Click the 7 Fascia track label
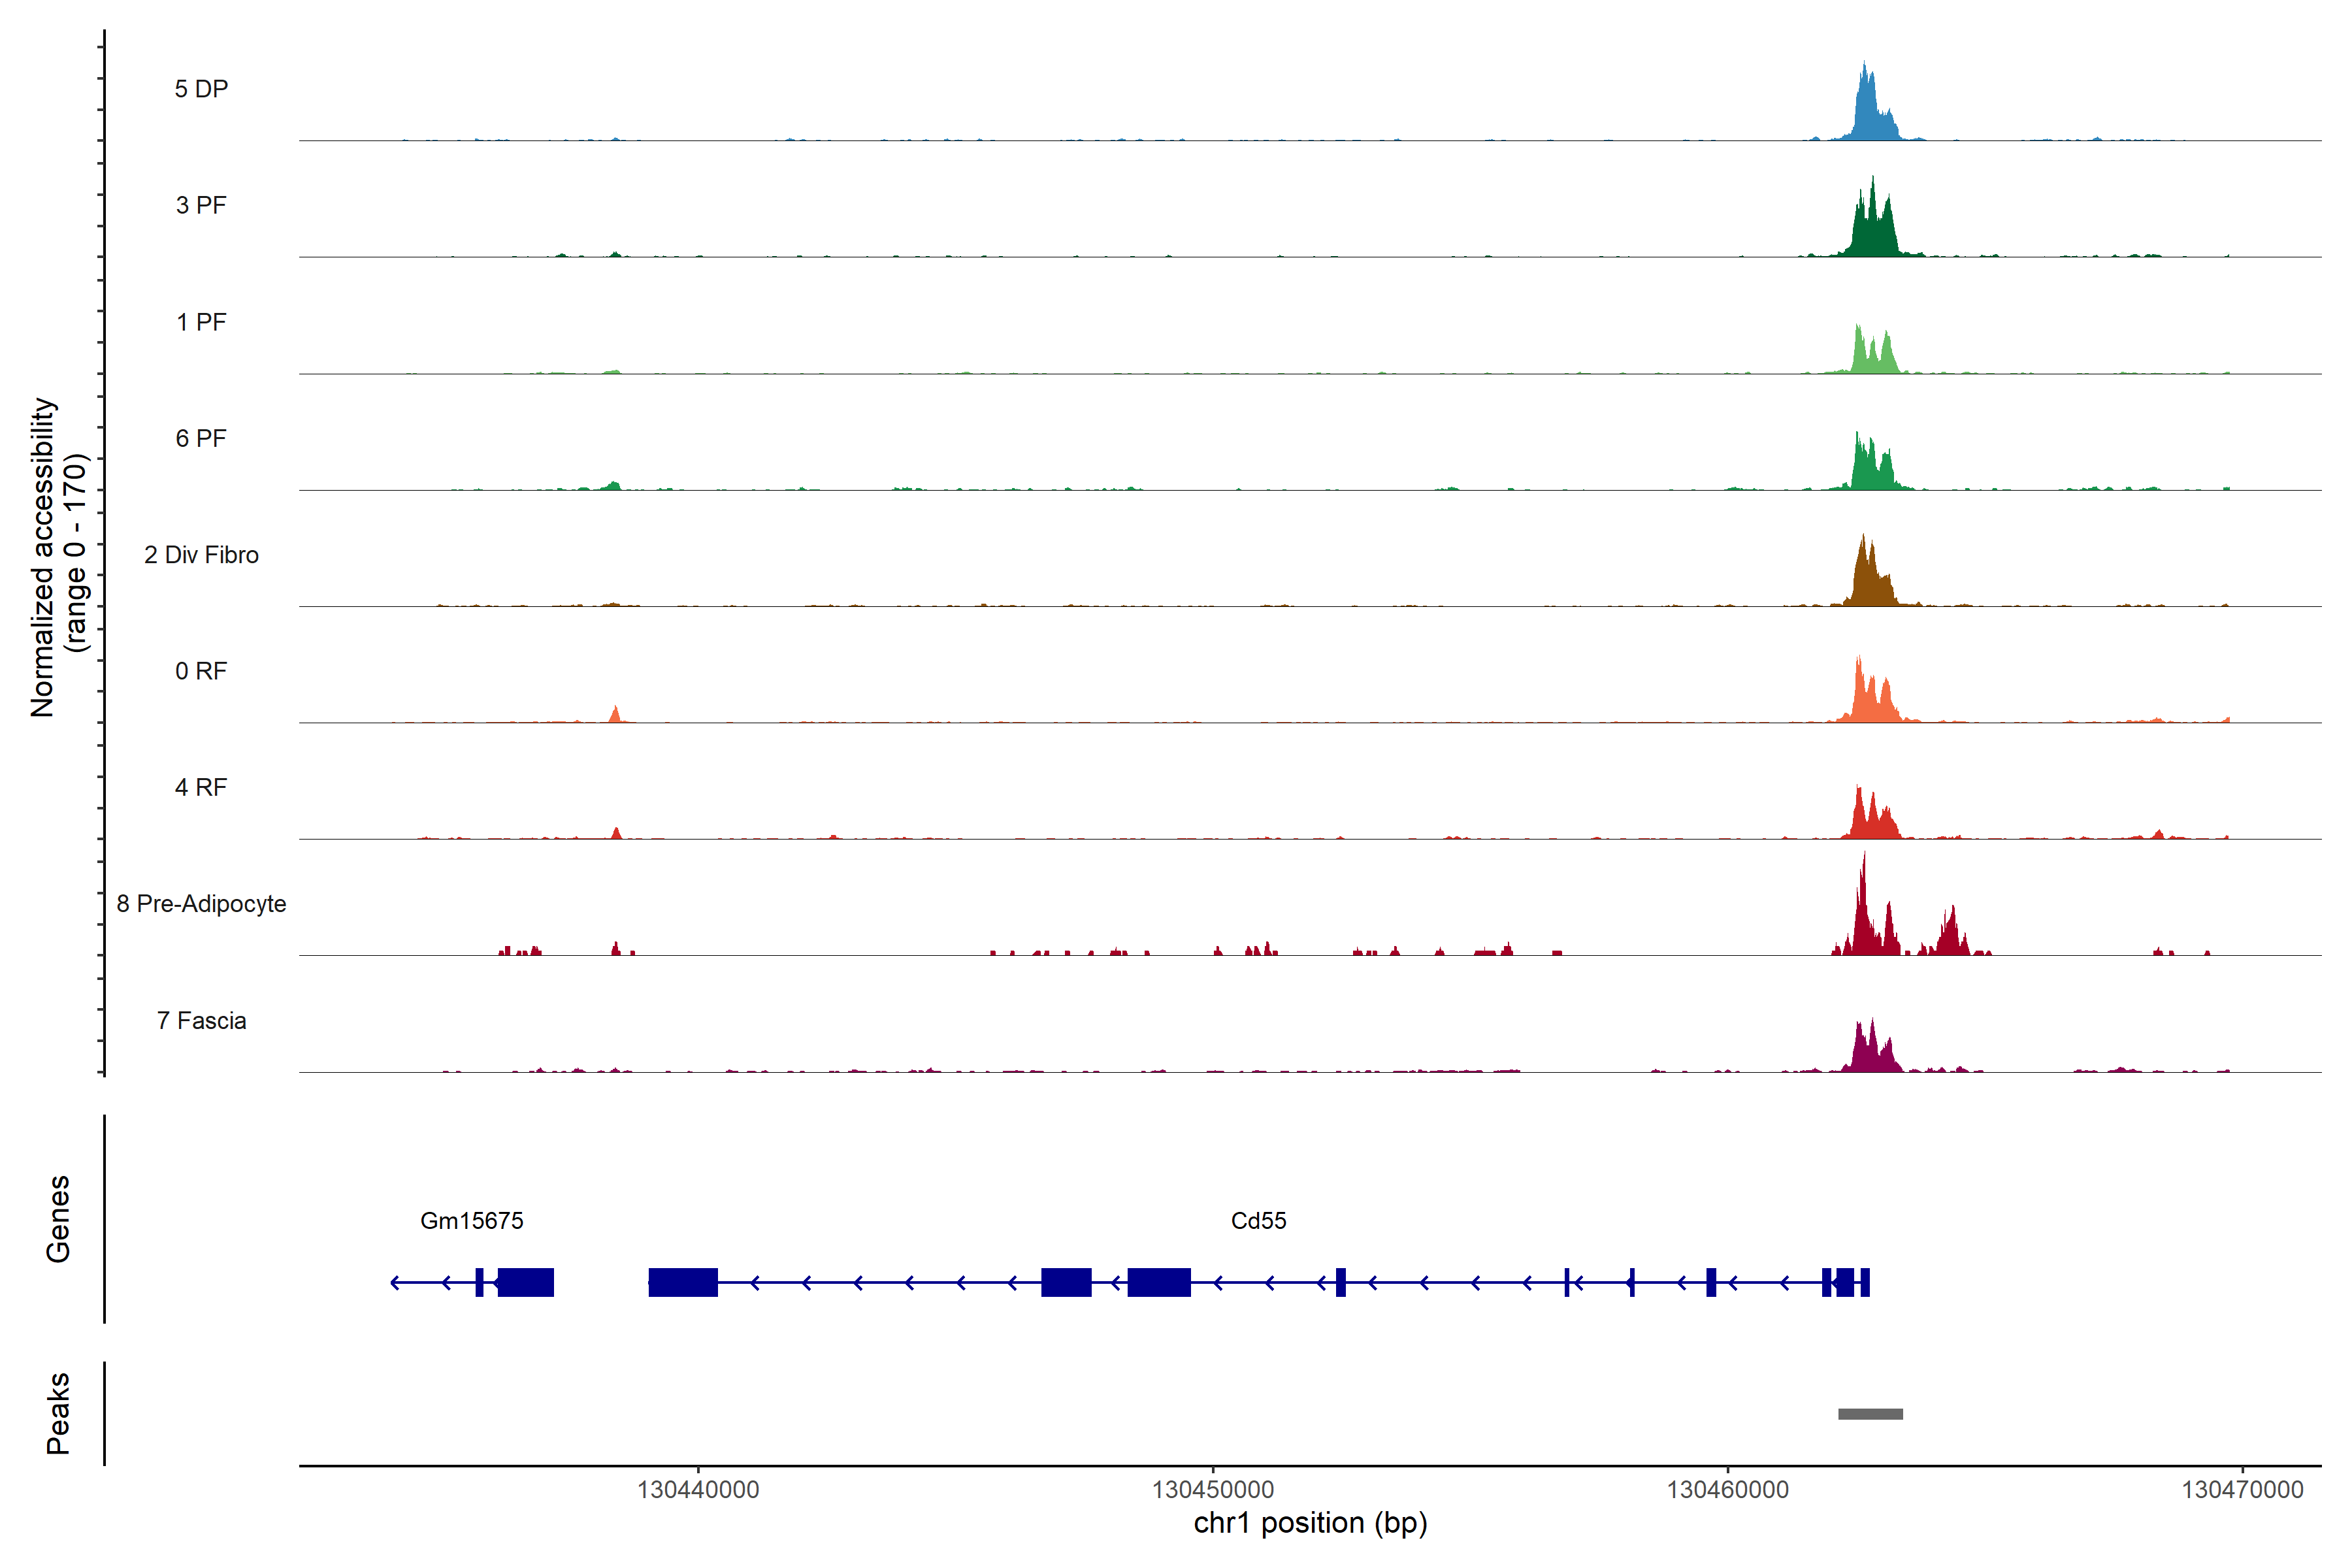 [x=201, y=1020]
